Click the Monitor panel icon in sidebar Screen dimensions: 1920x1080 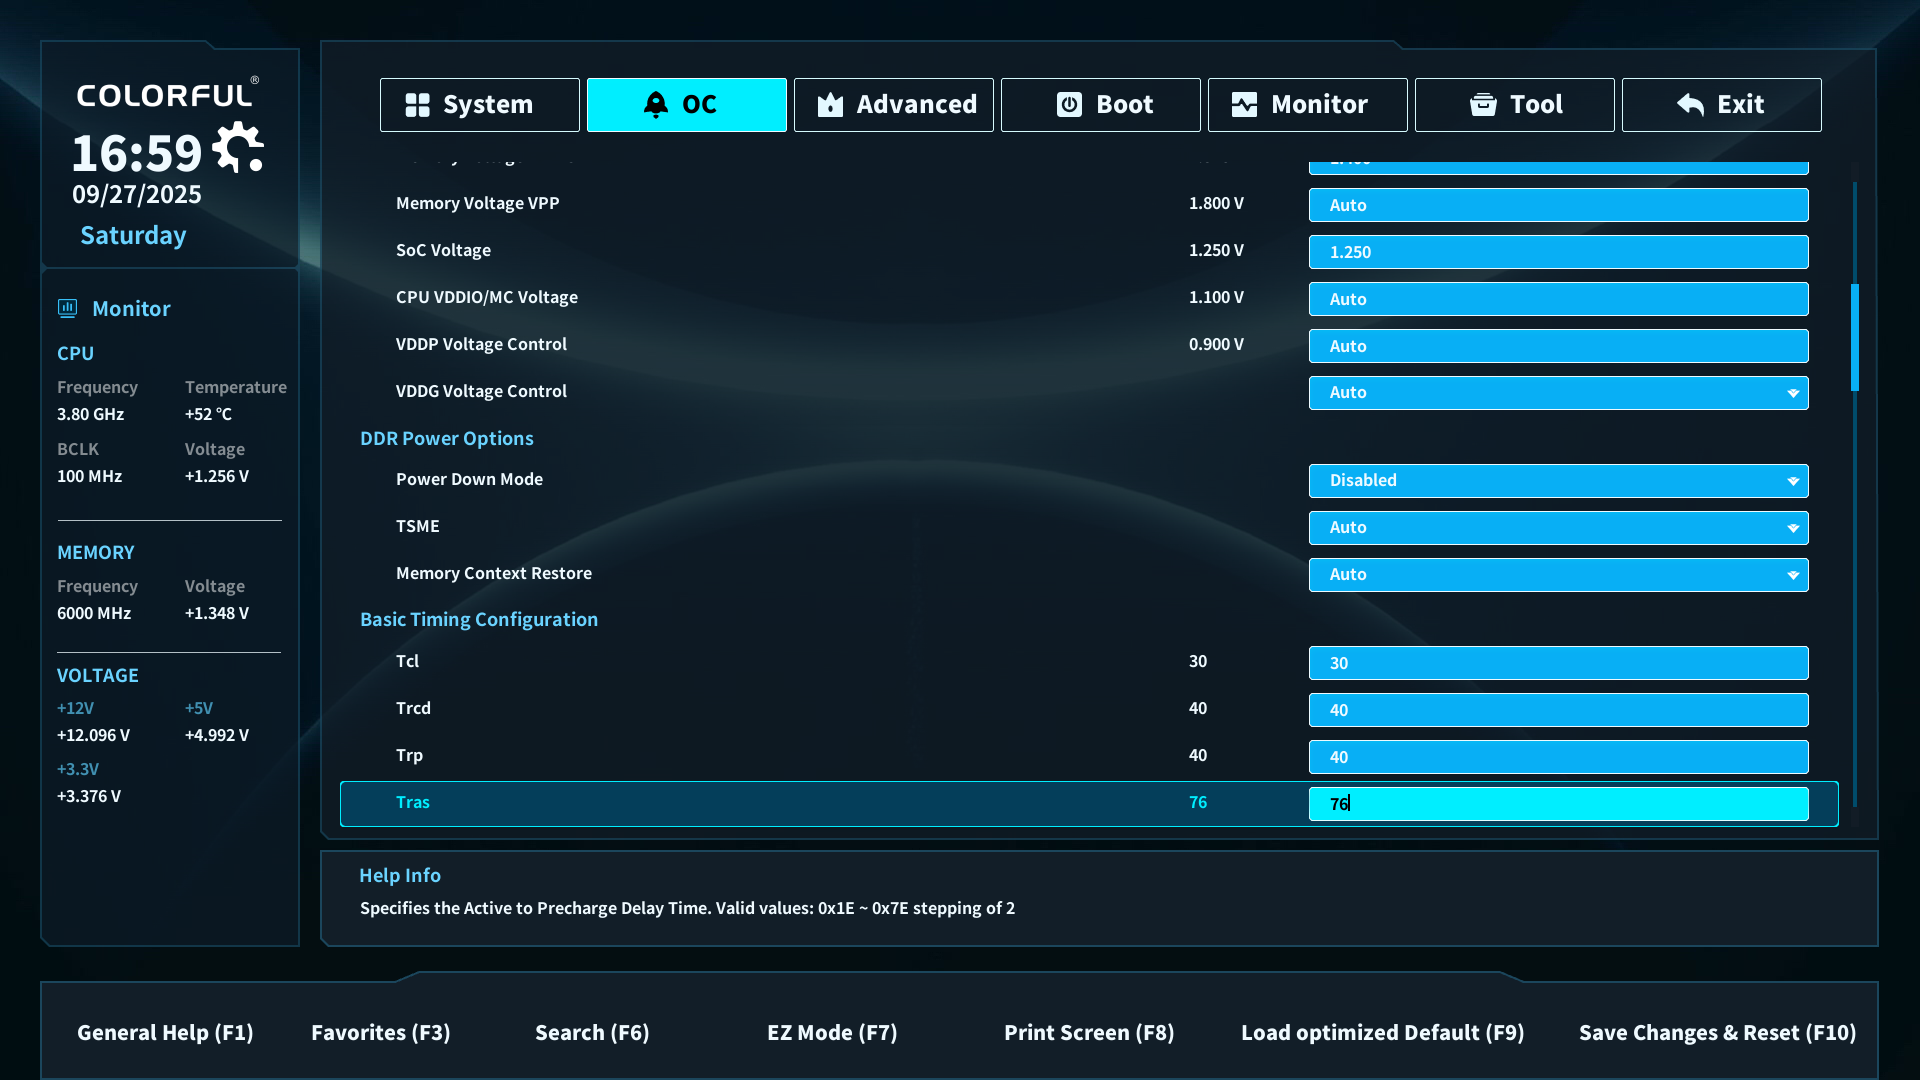pos(68,308)
